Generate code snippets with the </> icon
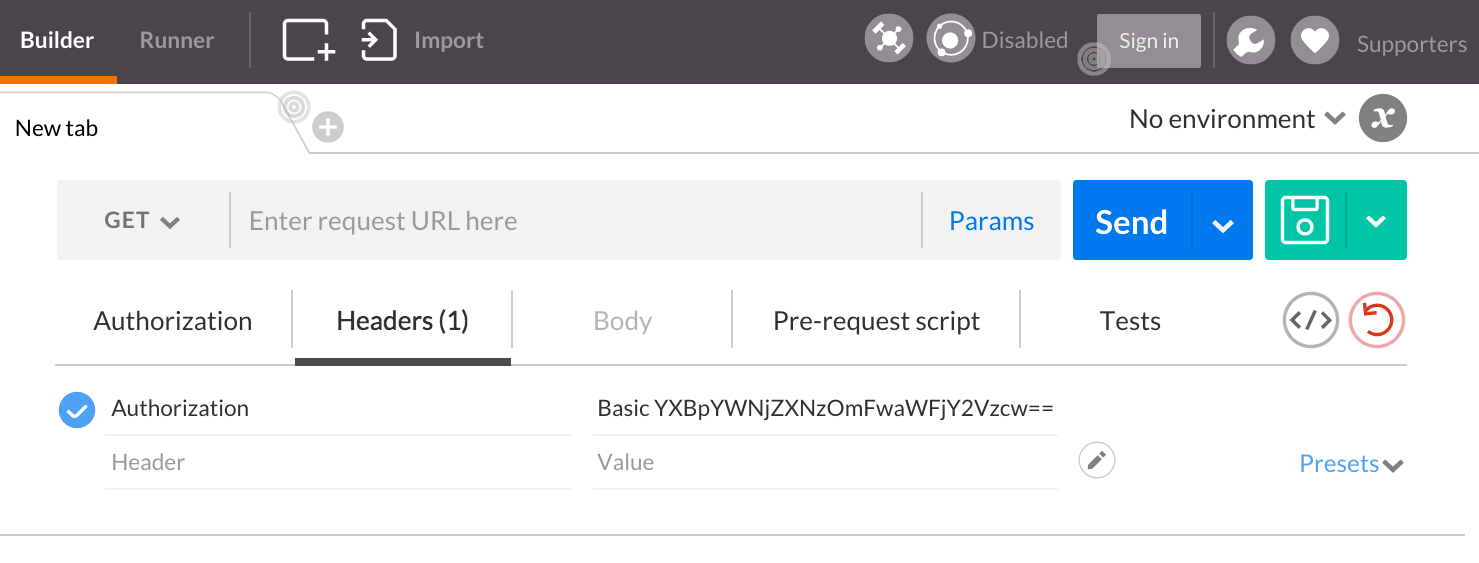This screenshot has height=563, width=1479. pyautogui.click(x=1311, y=321)
